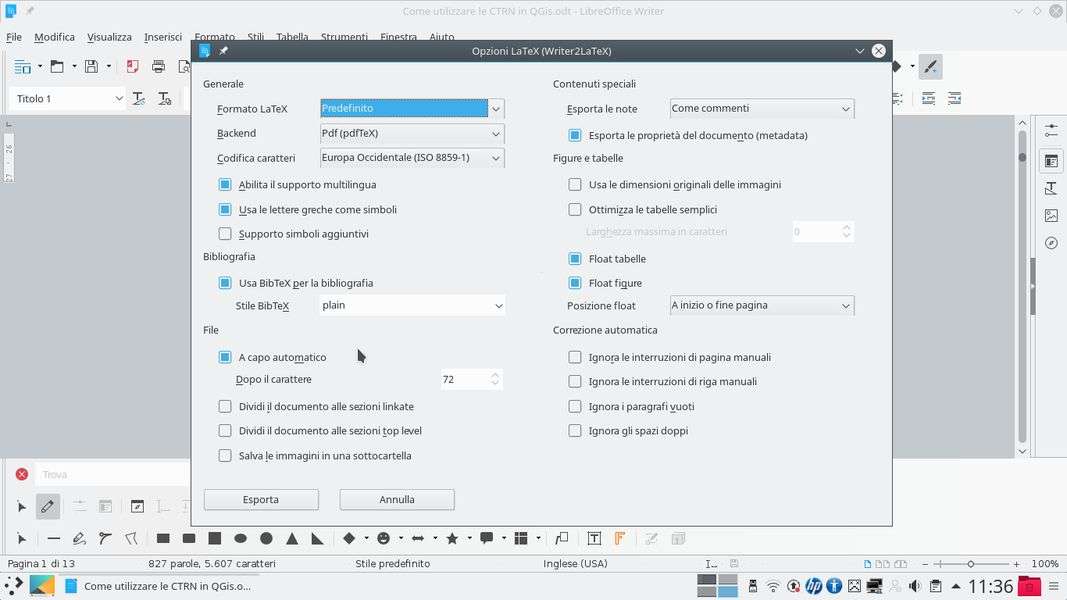1067x600 pixels.
Task: Toggle Abilita il supporto multilingua checkbox
Action: coord(225,184)
